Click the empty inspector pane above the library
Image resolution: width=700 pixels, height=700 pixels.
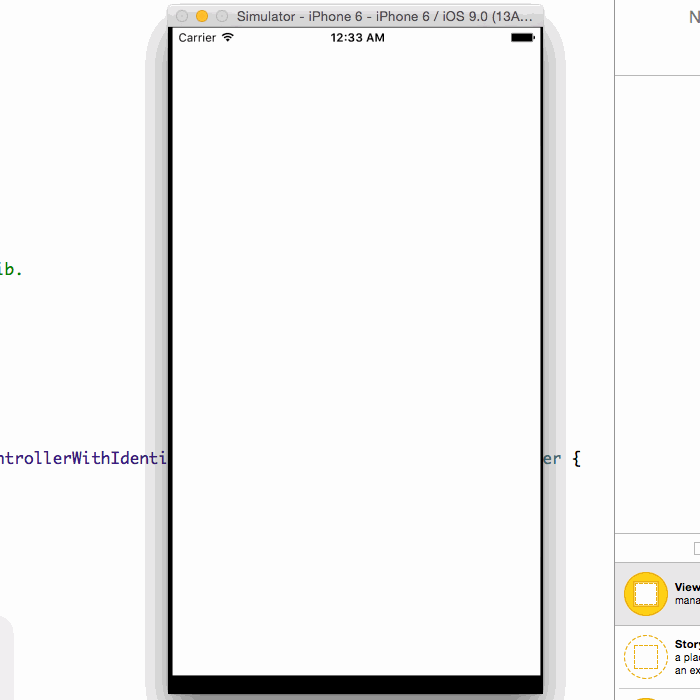point(657,300)
